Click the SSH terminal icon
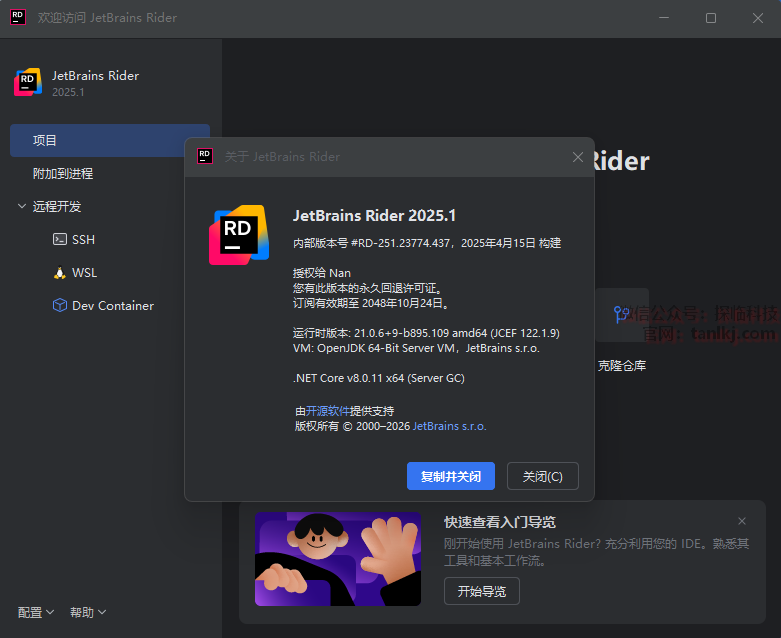Image resolution: width=781 pixels, height=638 pixels. coord(60,240)
